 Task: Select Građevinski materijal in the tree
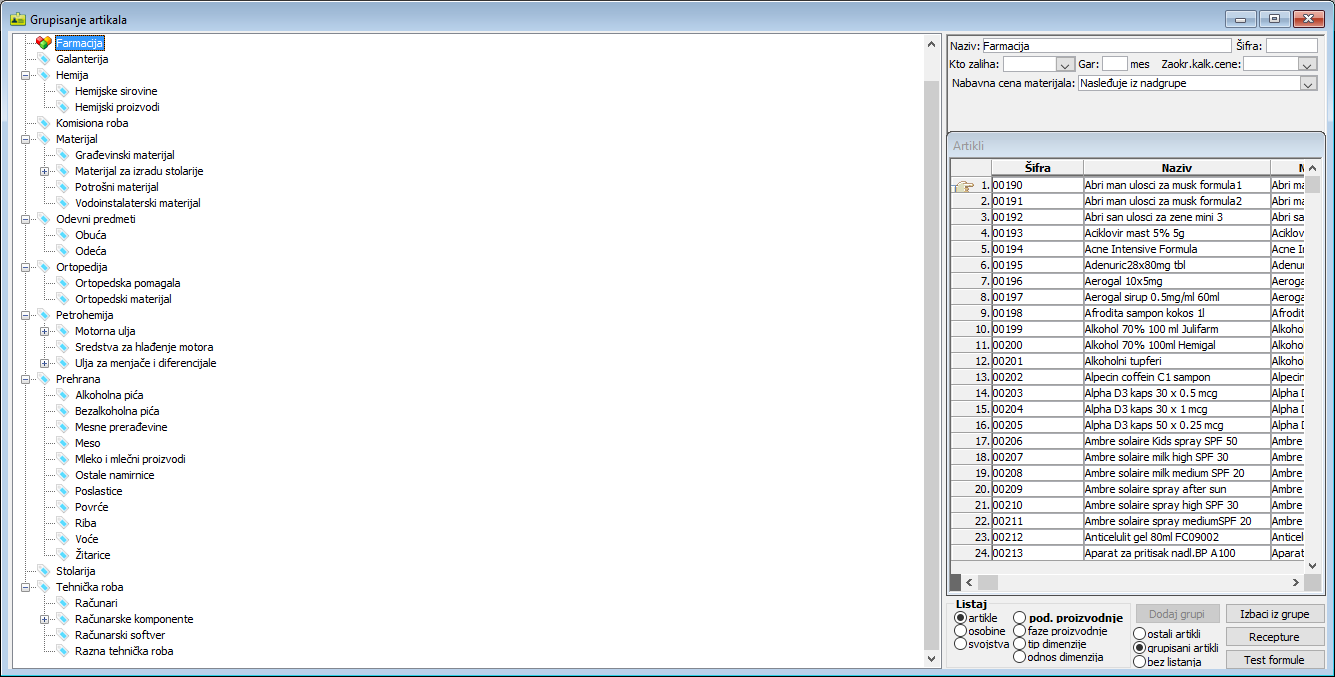[x=124, y=155]
